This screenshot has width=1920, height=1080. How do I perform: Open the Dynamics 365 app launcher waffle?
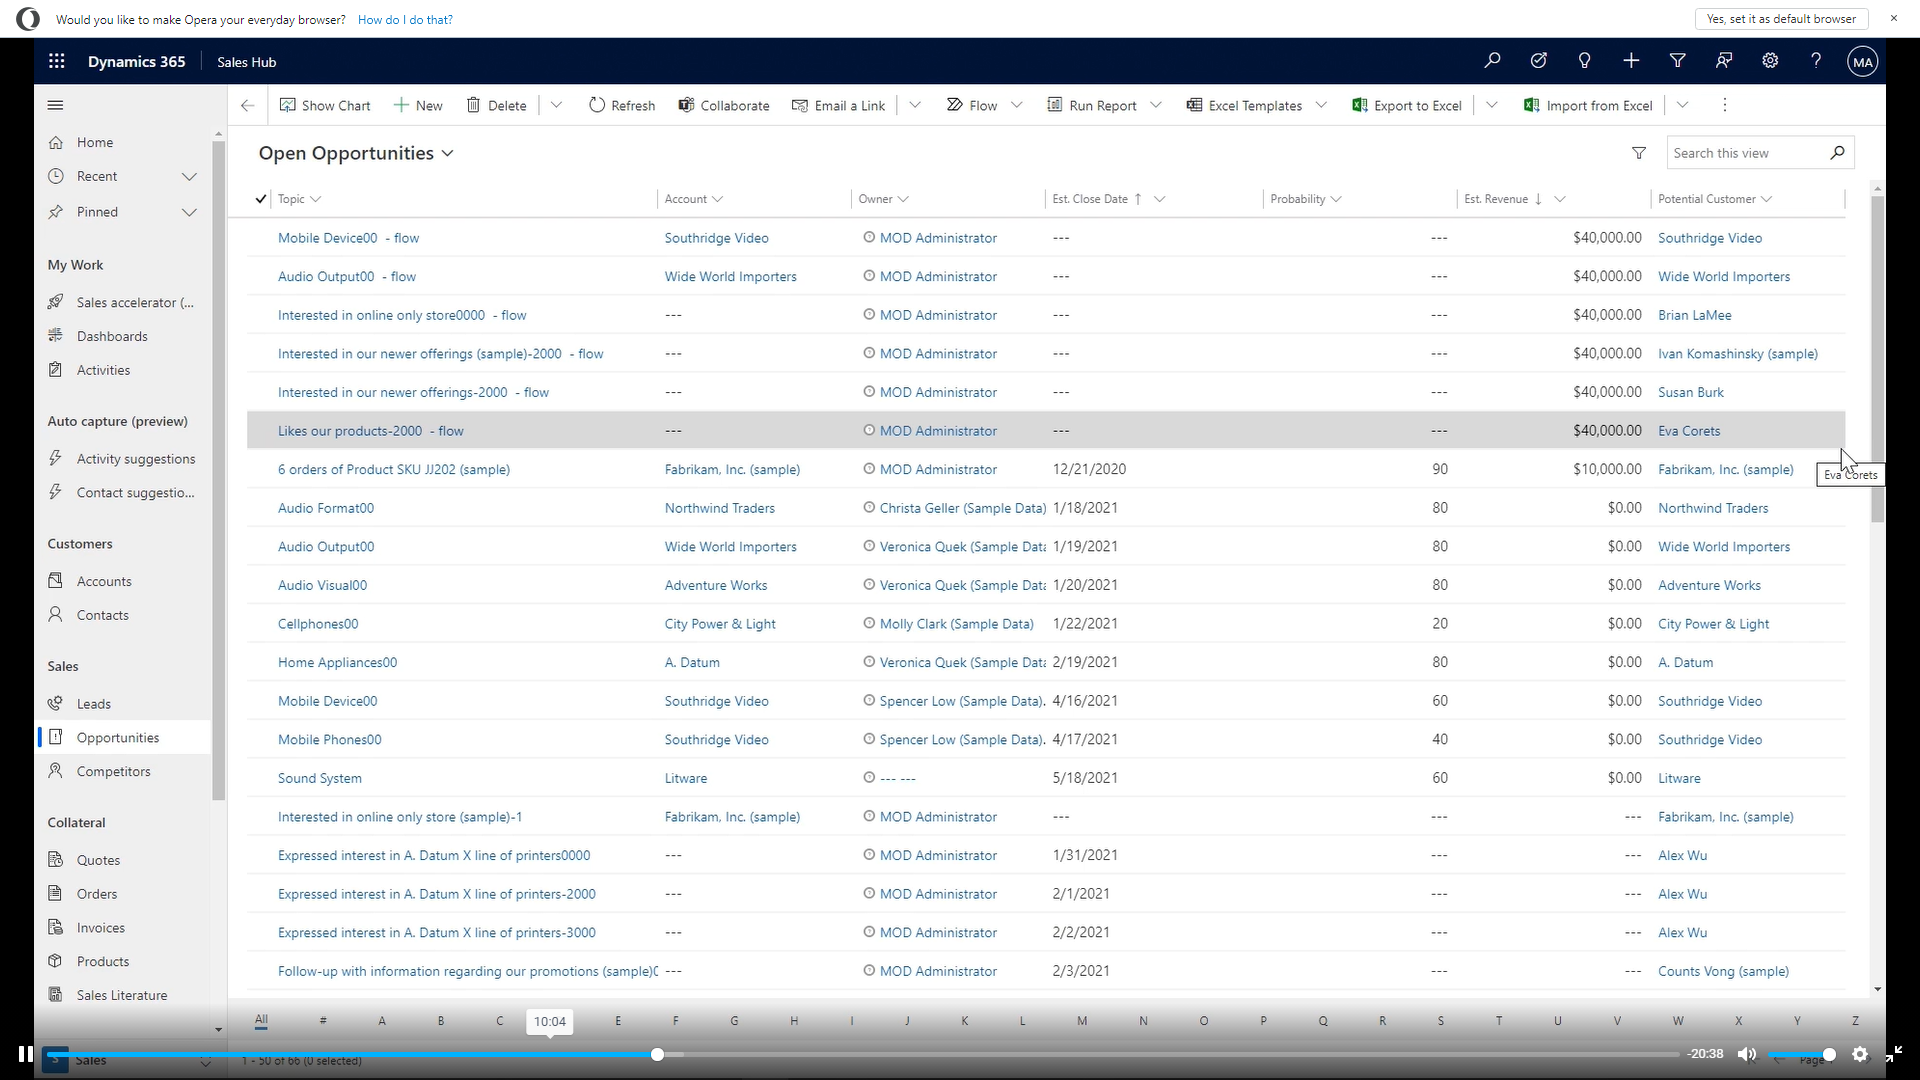56,61
